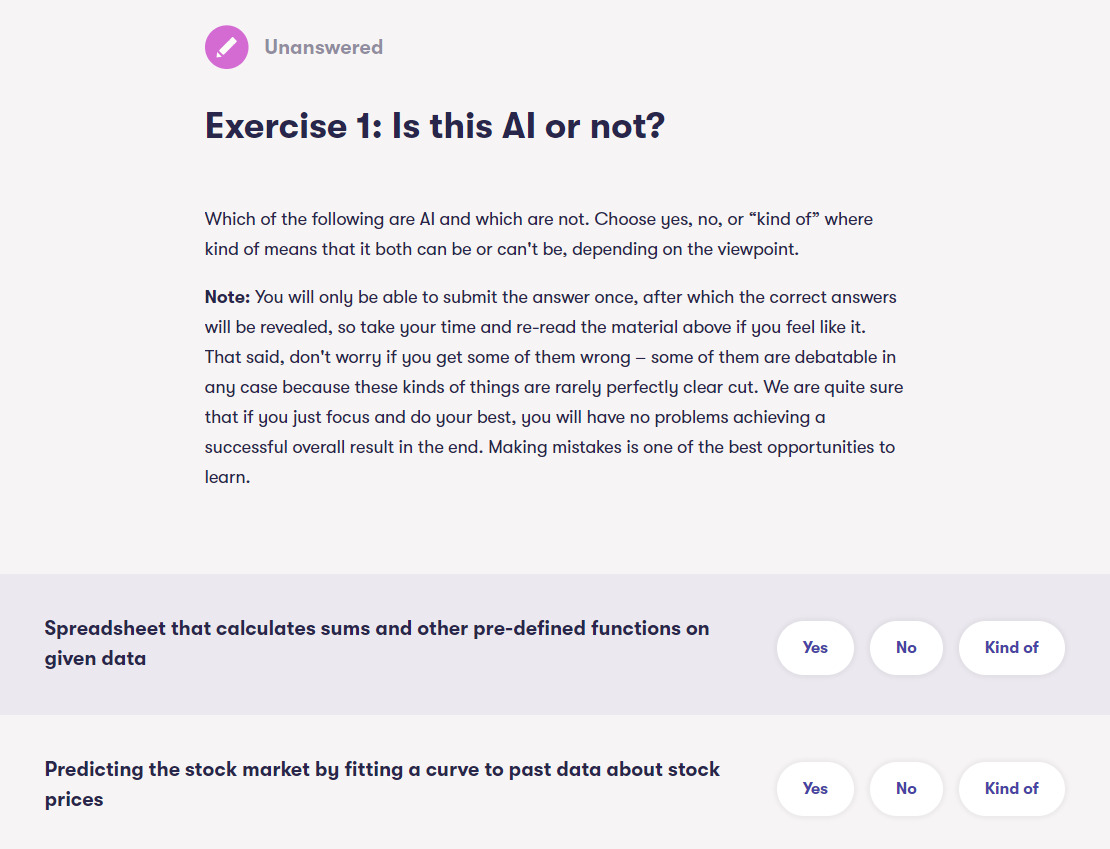Select No for stock market prediction
Image resolution: width=1110 pixels, height=849 pixels.
coord(906,788)
